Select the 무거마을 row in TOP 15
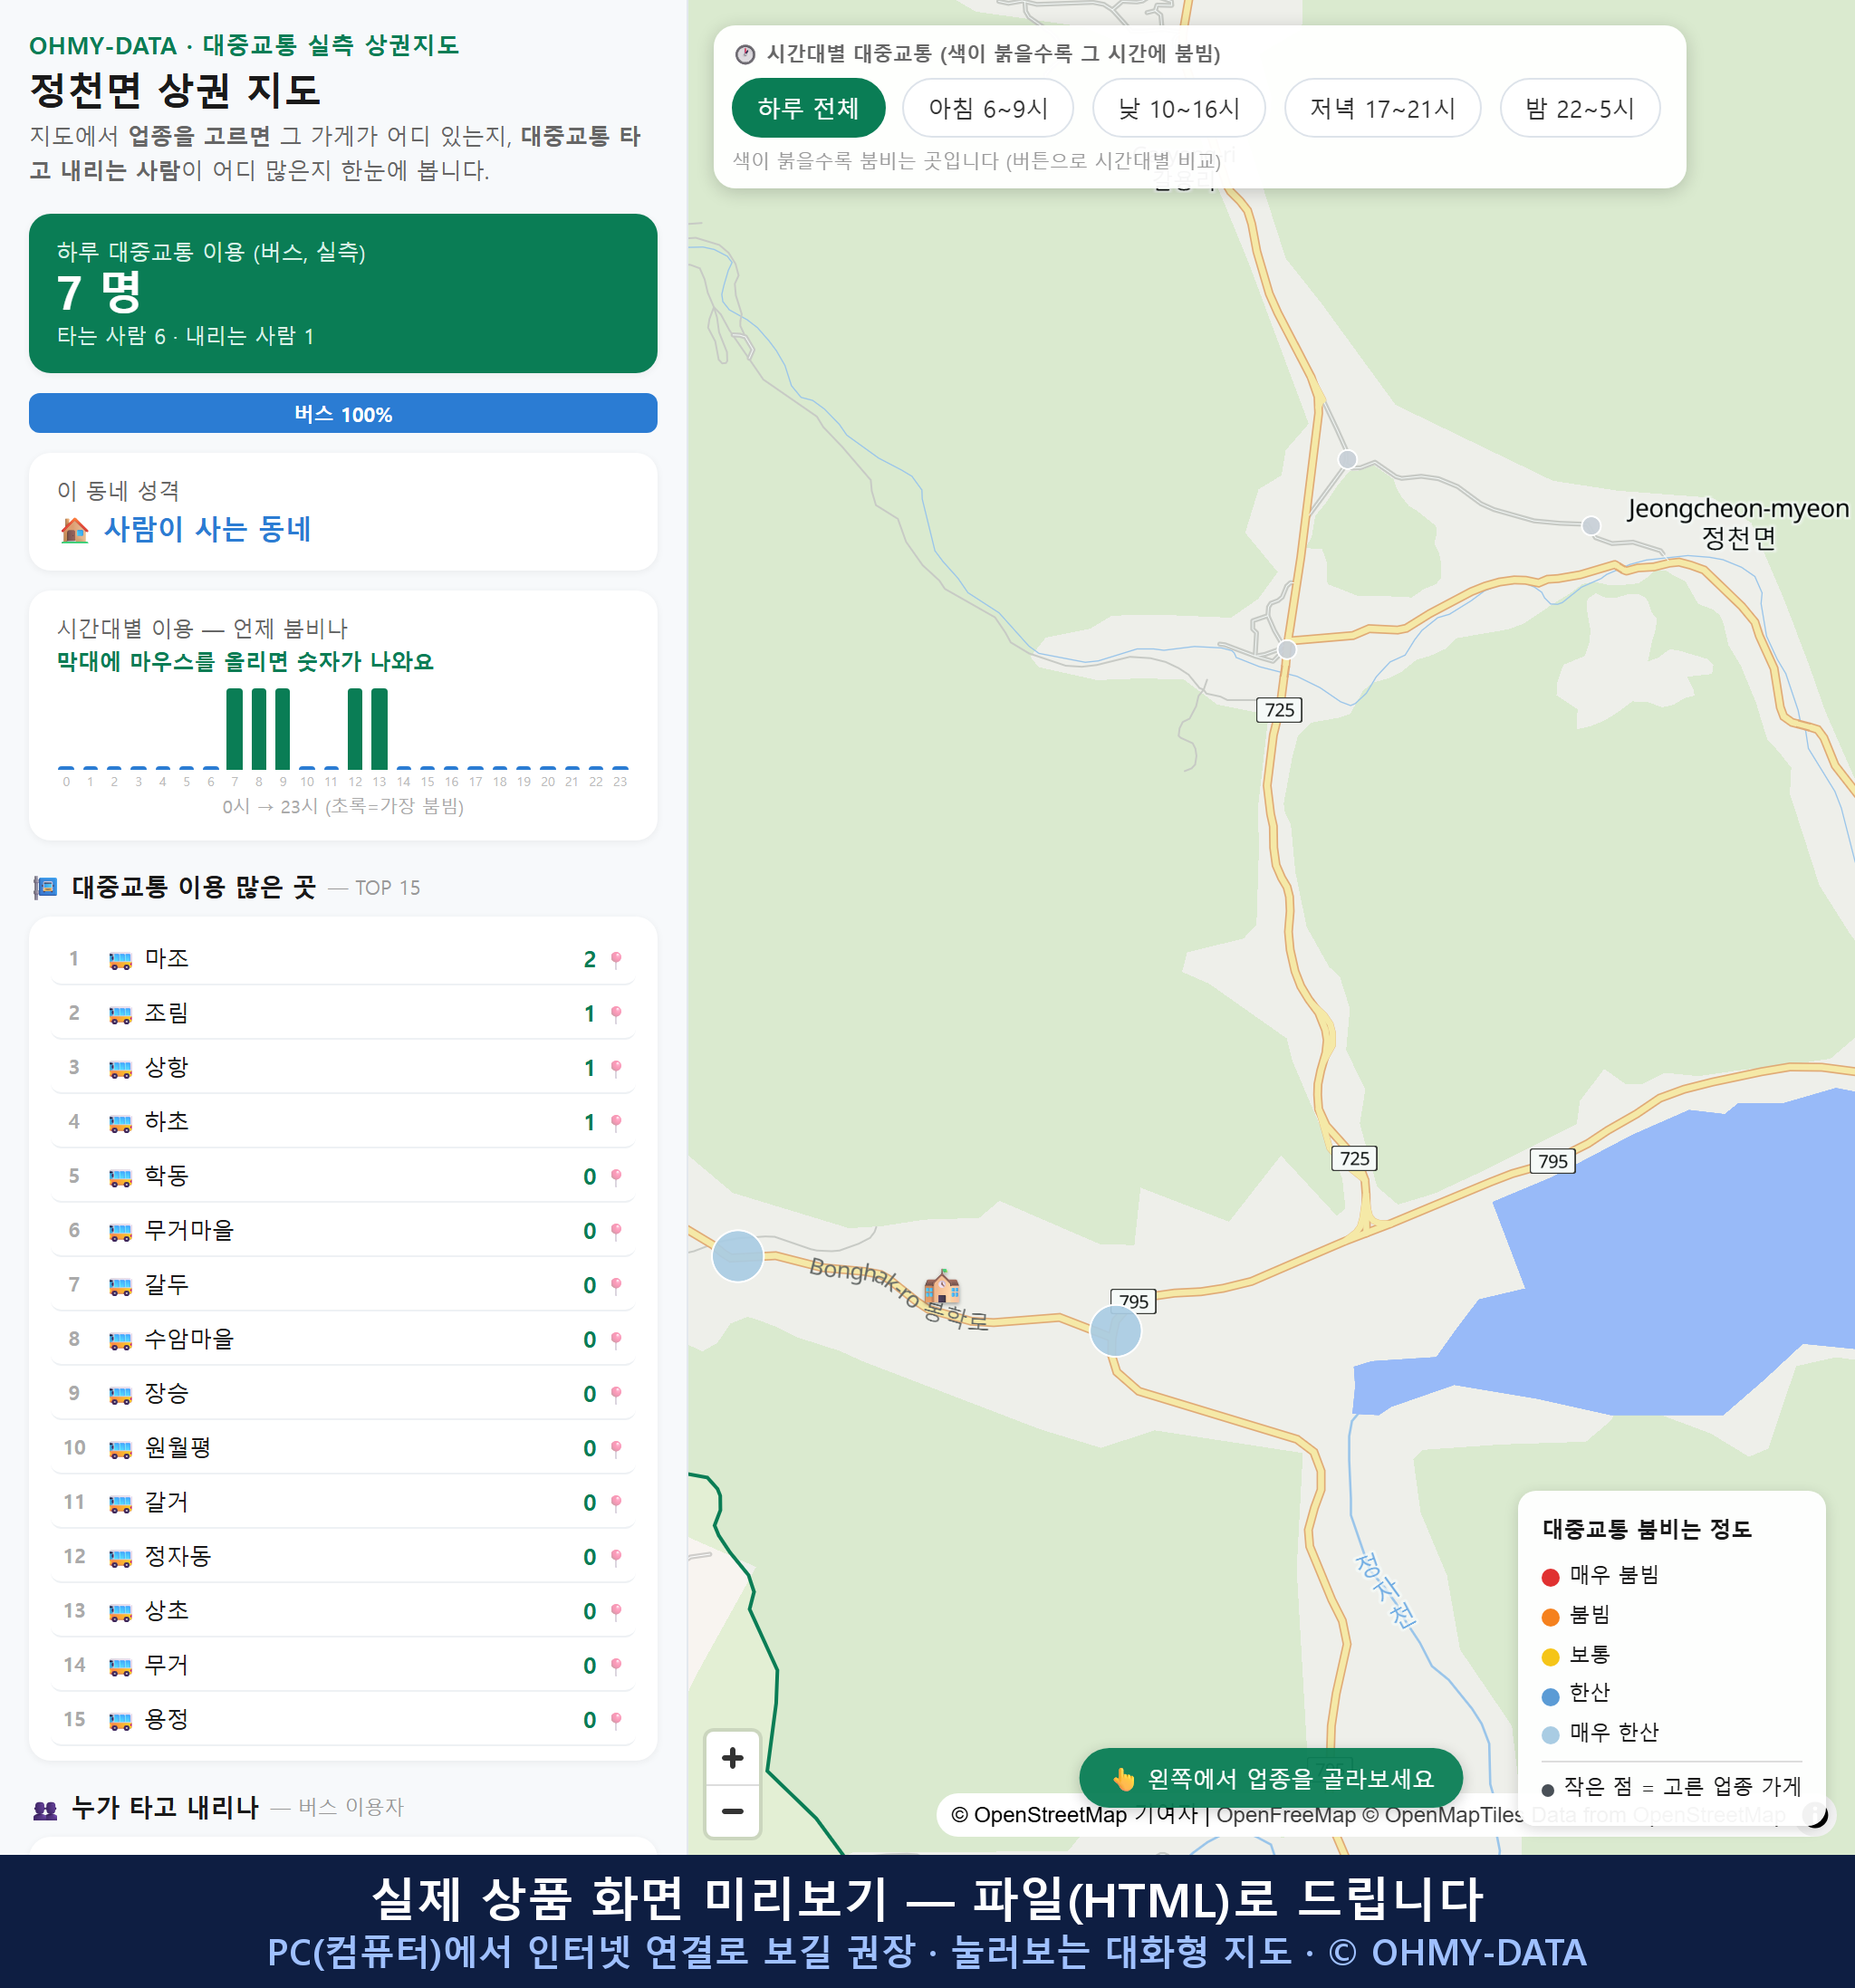 coord(342,1230)
